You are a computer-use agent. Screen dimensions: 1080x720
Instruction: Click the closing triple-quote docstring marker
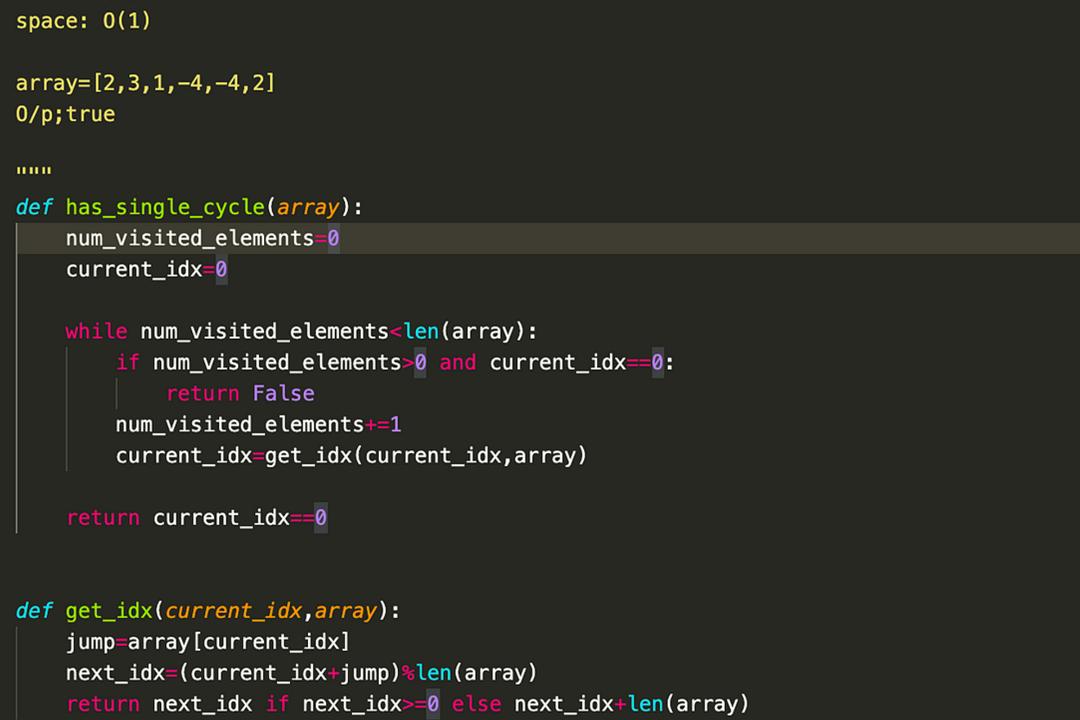[x=34, y=171]
